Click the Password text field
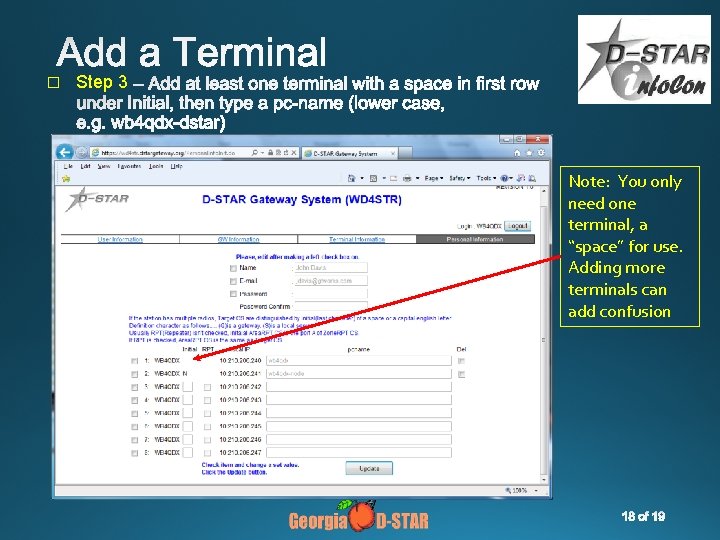 point(331,293)
